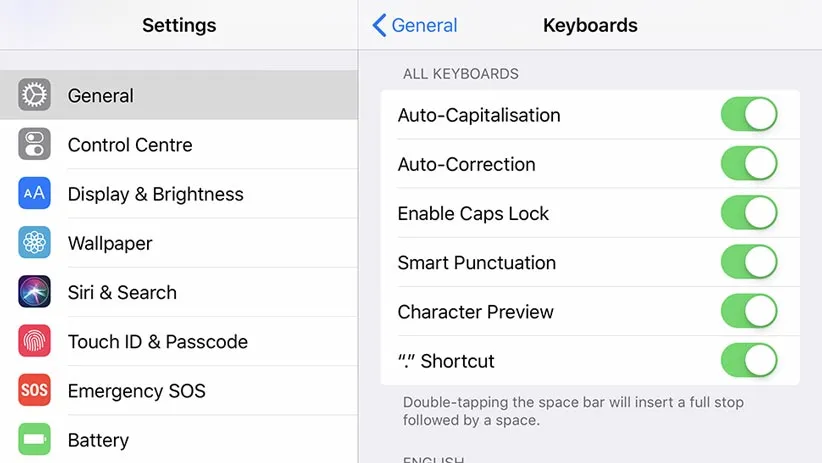Turn off Auto-Correction toggle

748,164
